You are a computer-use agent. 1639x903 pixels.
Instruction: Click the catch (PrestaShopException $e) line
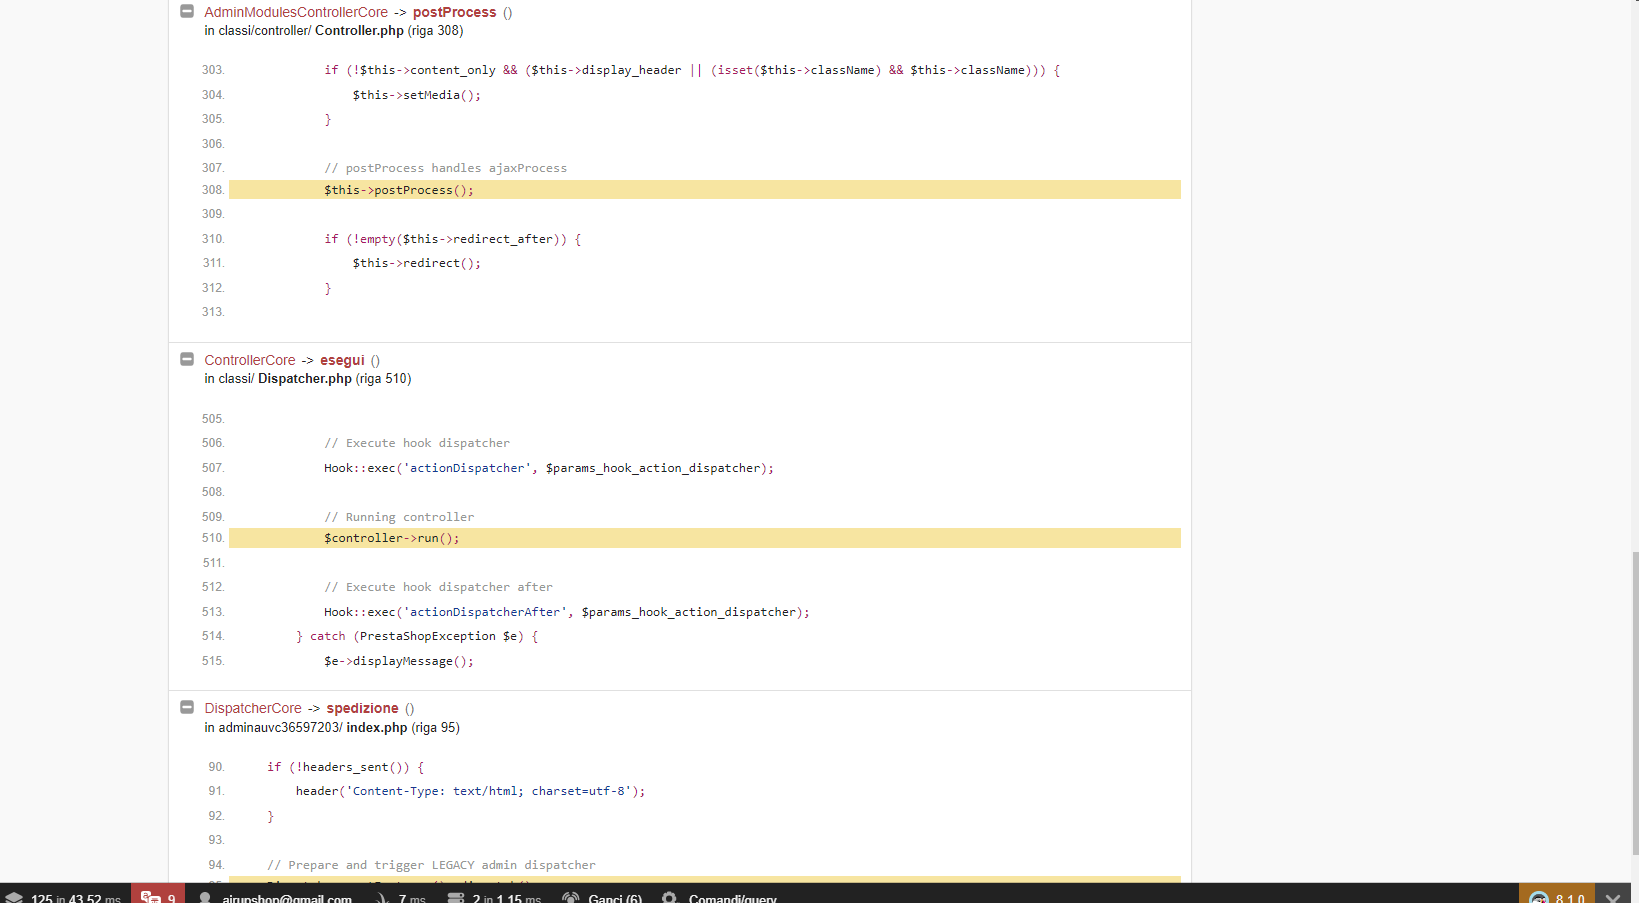click(417, 636)
